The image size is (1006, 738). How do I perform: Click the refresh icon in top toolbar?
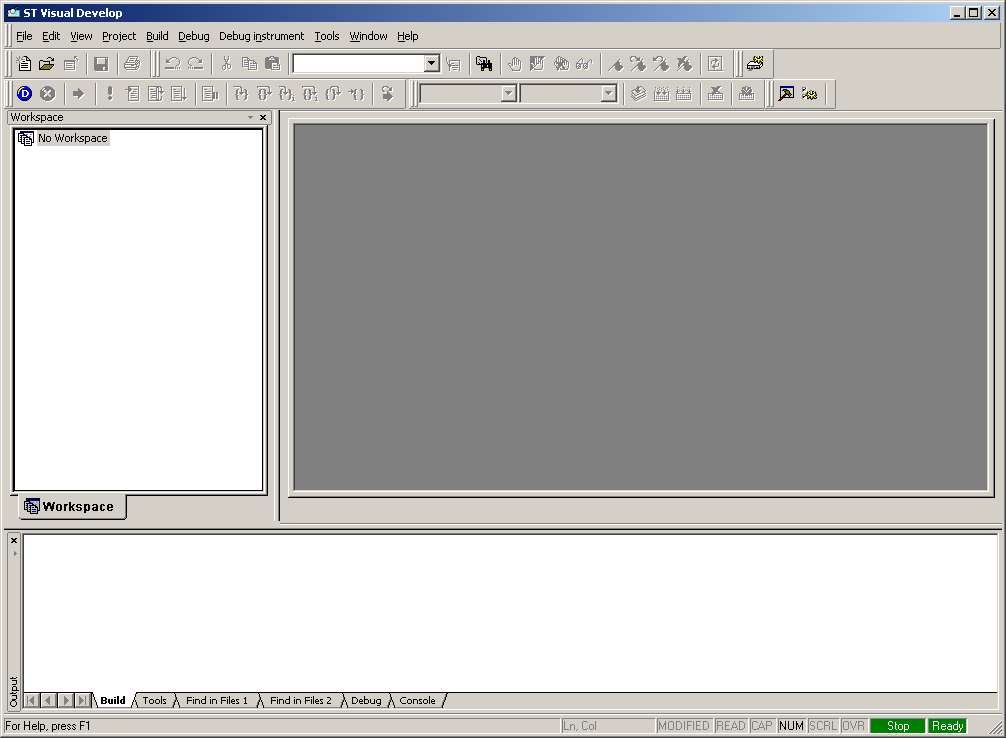coord(715,64)
